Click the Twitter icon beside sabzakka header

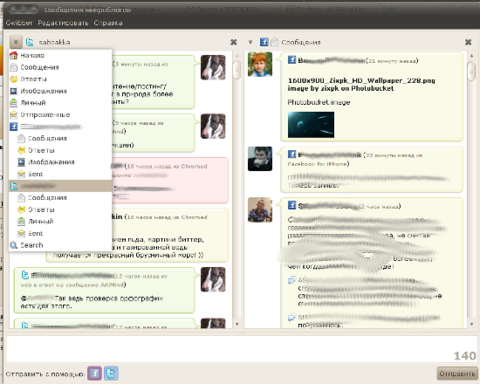pos(30,42)
